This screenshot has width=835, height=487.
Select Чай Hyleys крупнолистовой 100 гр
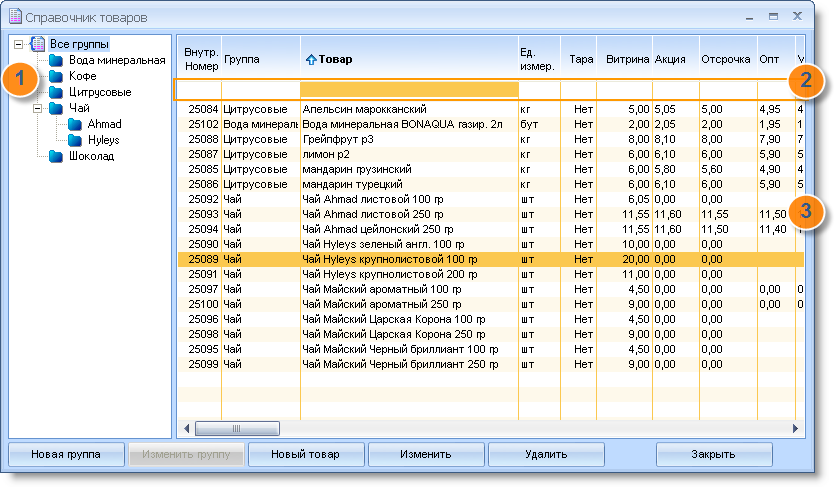(490, 259)
